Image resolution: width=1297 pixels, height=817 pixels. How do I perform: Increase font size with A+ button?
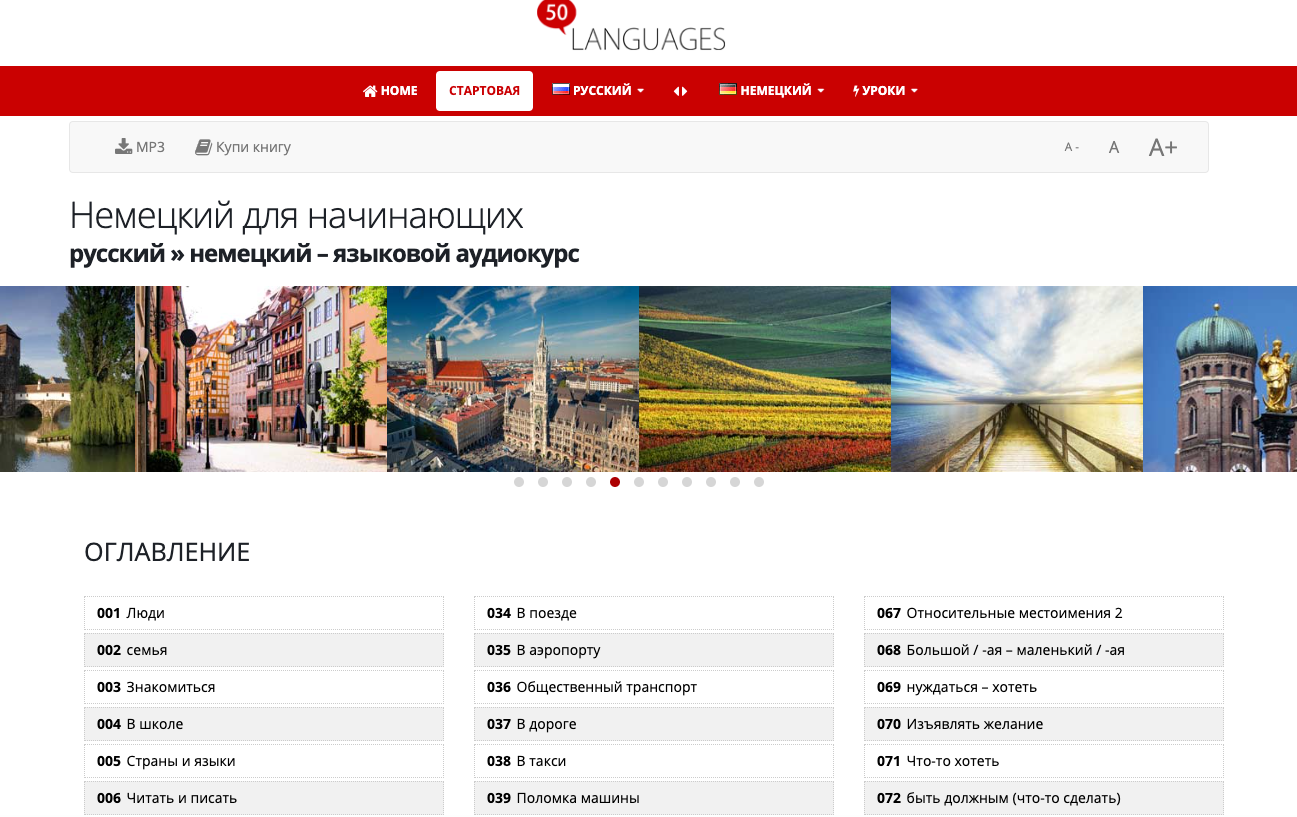[1162, 147]
